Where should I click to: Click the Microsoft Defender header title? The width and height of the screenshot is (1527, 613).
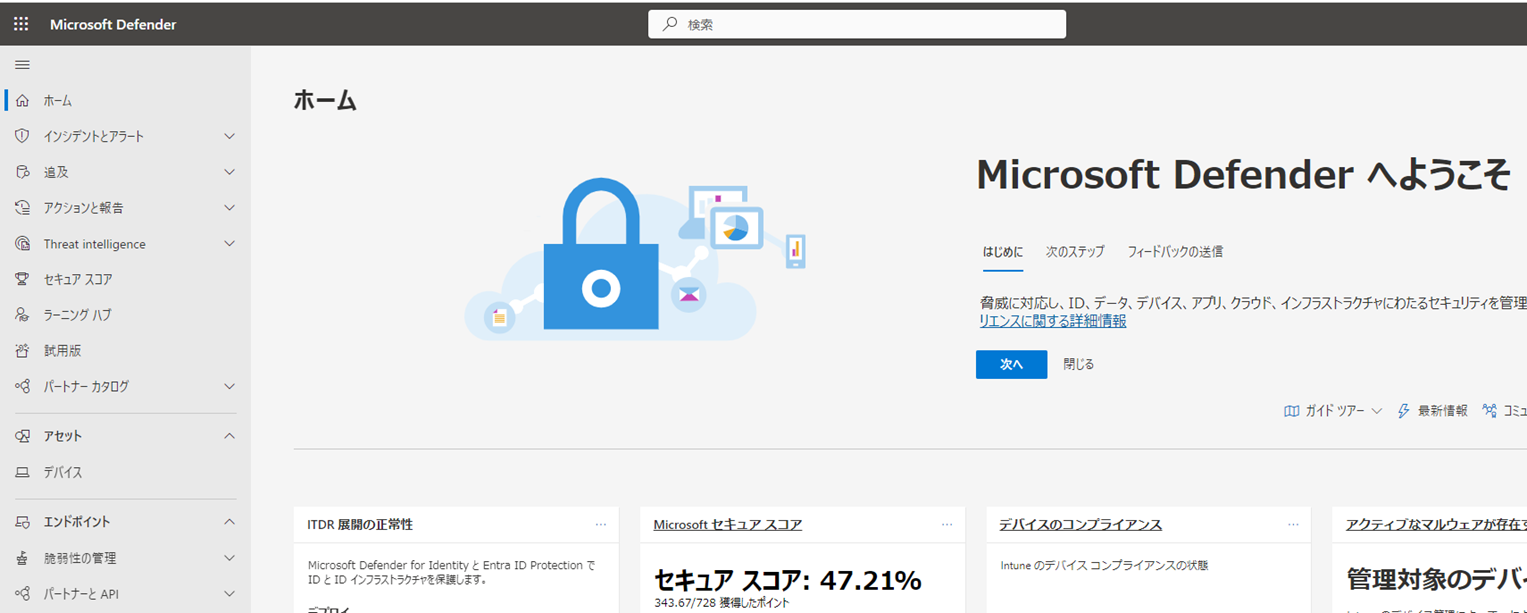coord(113,24)
